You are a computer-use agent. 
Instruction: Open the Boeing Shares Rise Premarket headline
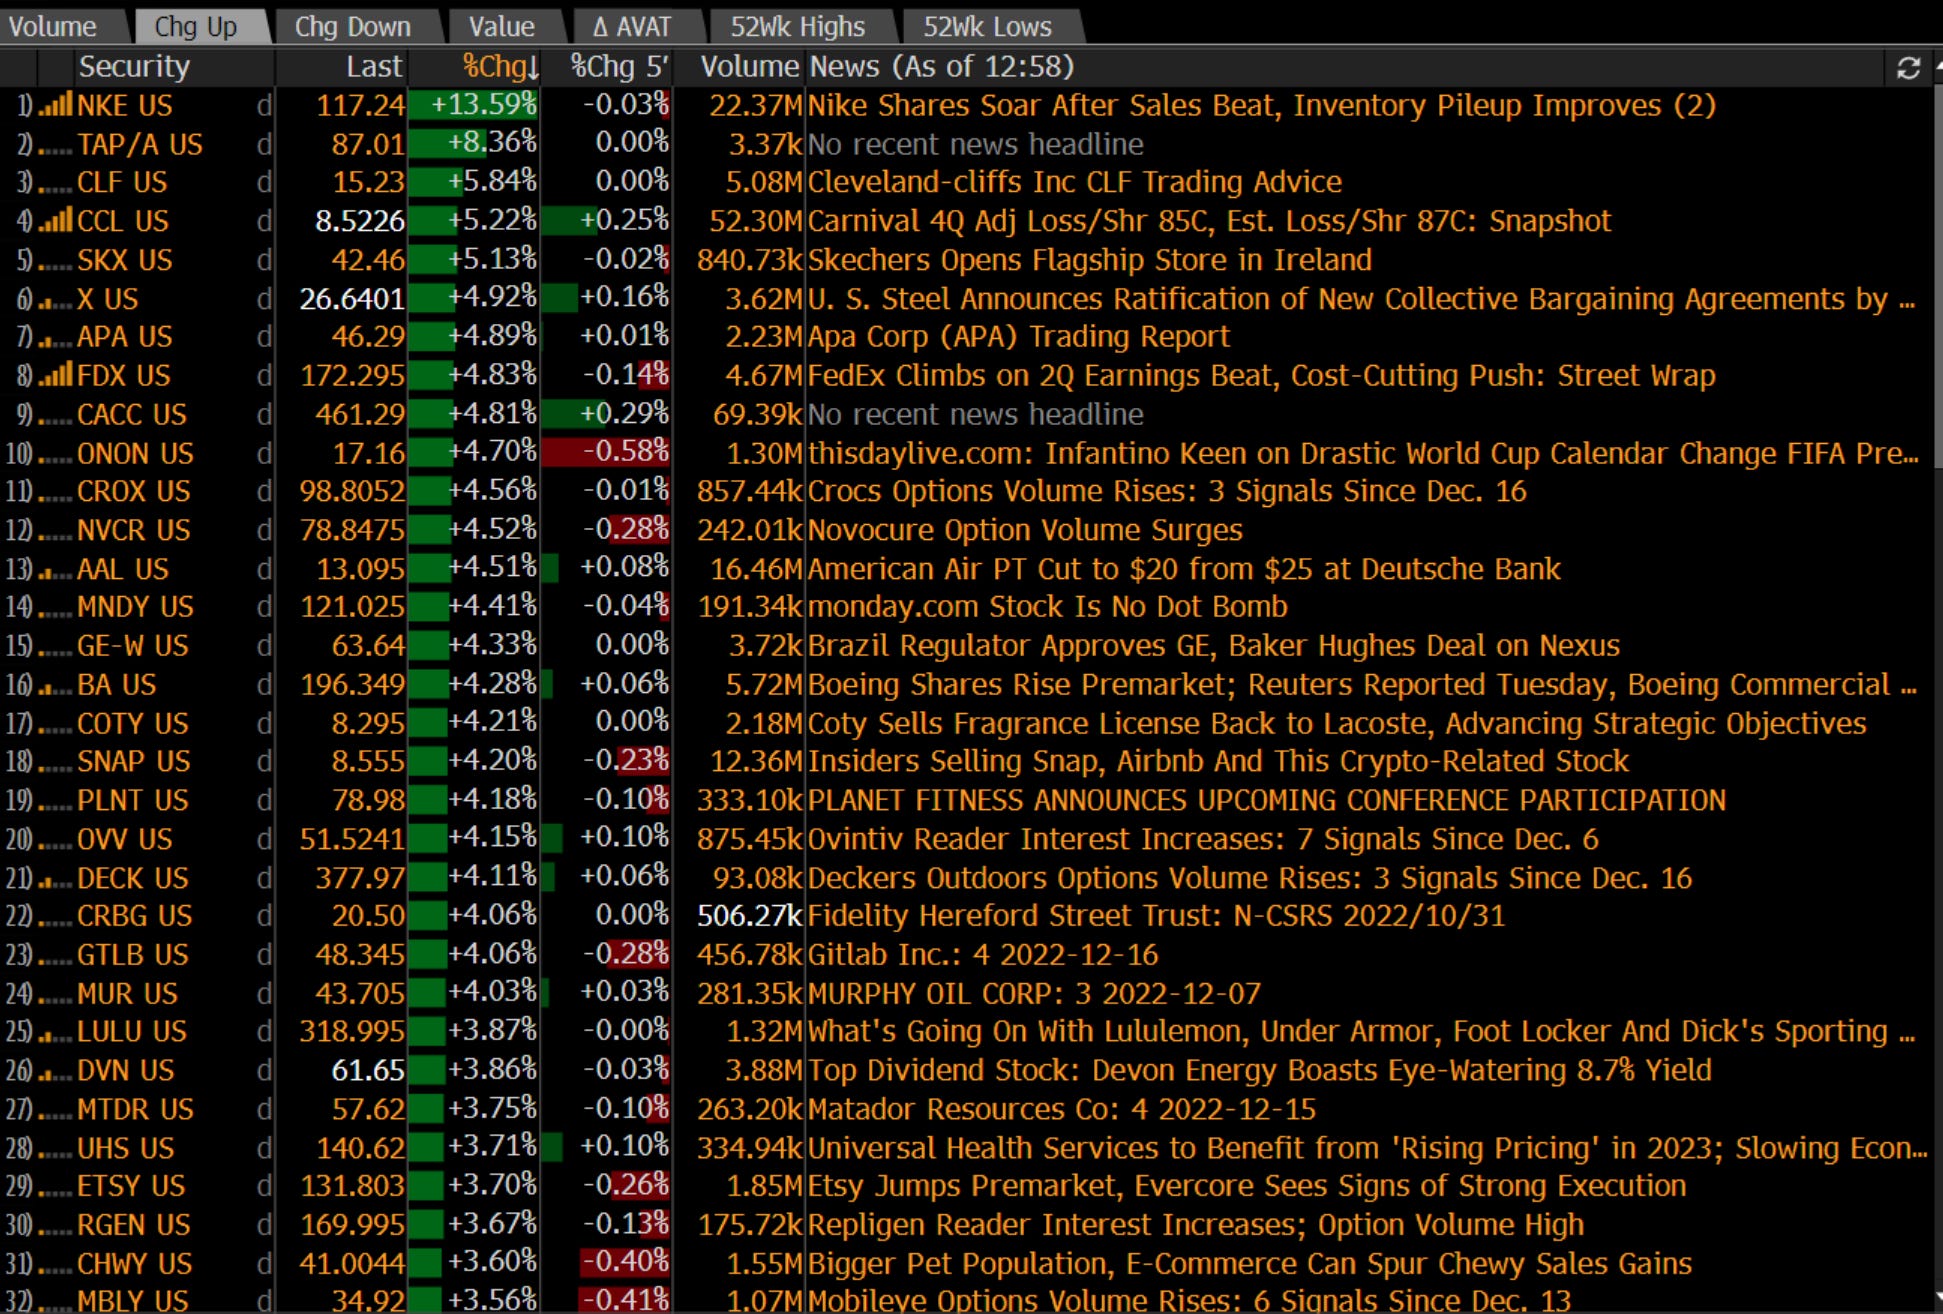tap(1362, 685)
